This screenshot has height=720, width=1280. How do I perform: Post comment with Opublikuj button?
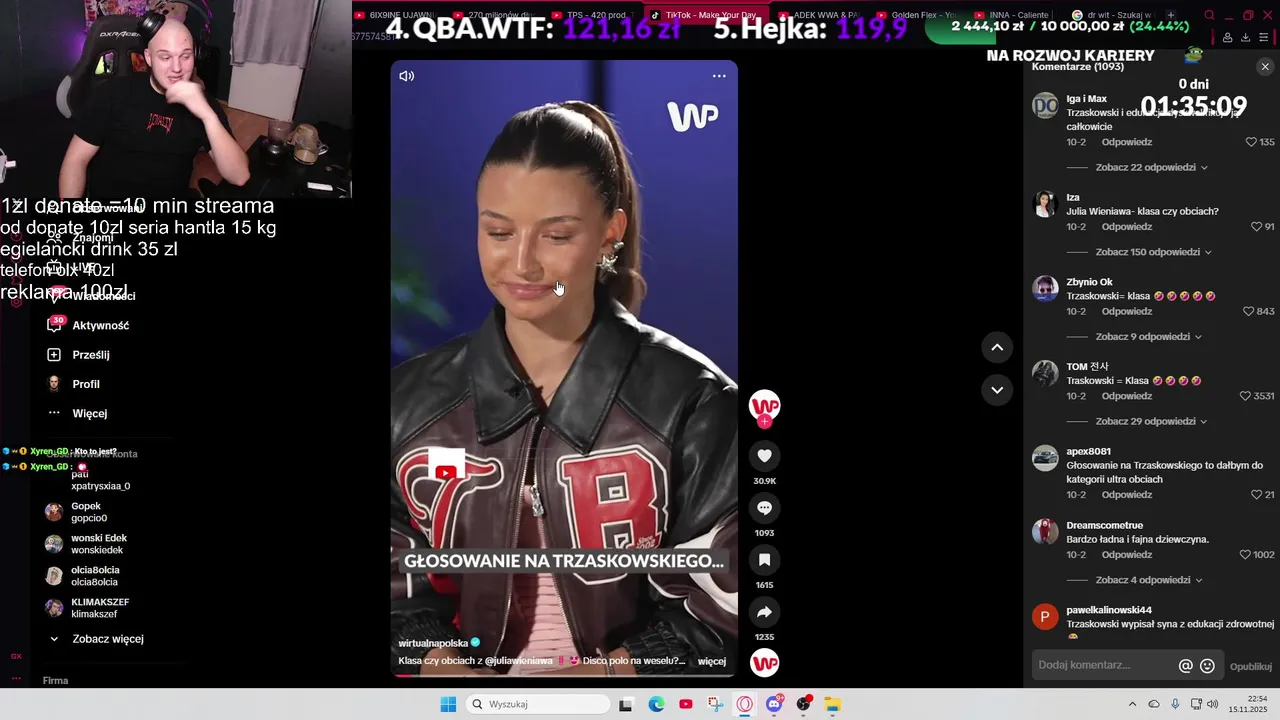point(1251,666)
